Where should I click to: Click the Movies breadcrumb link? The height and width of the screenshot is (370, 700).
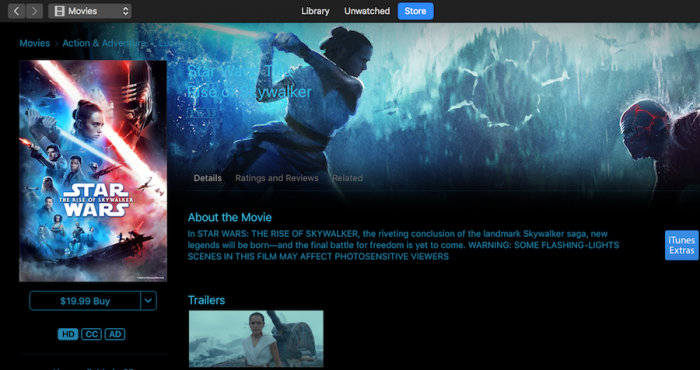34,43
